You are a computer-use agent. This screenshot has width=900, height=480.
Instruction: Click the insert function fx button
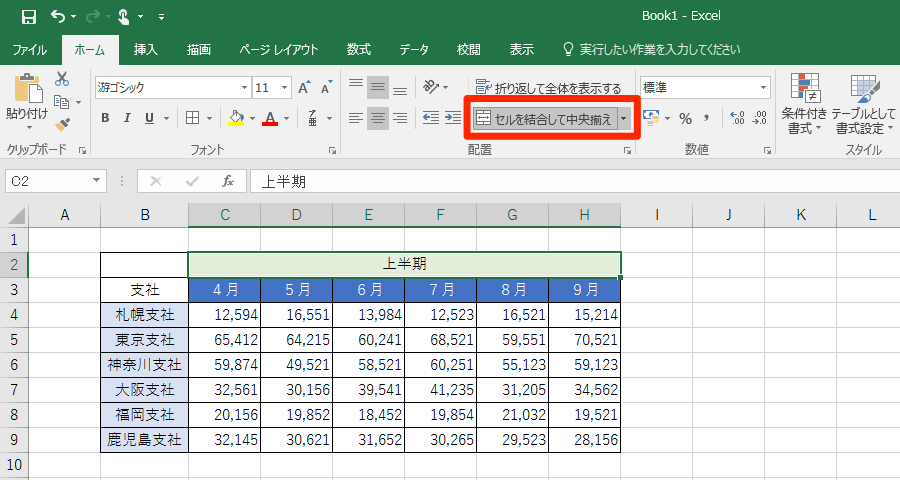click(x=228, y=181)
